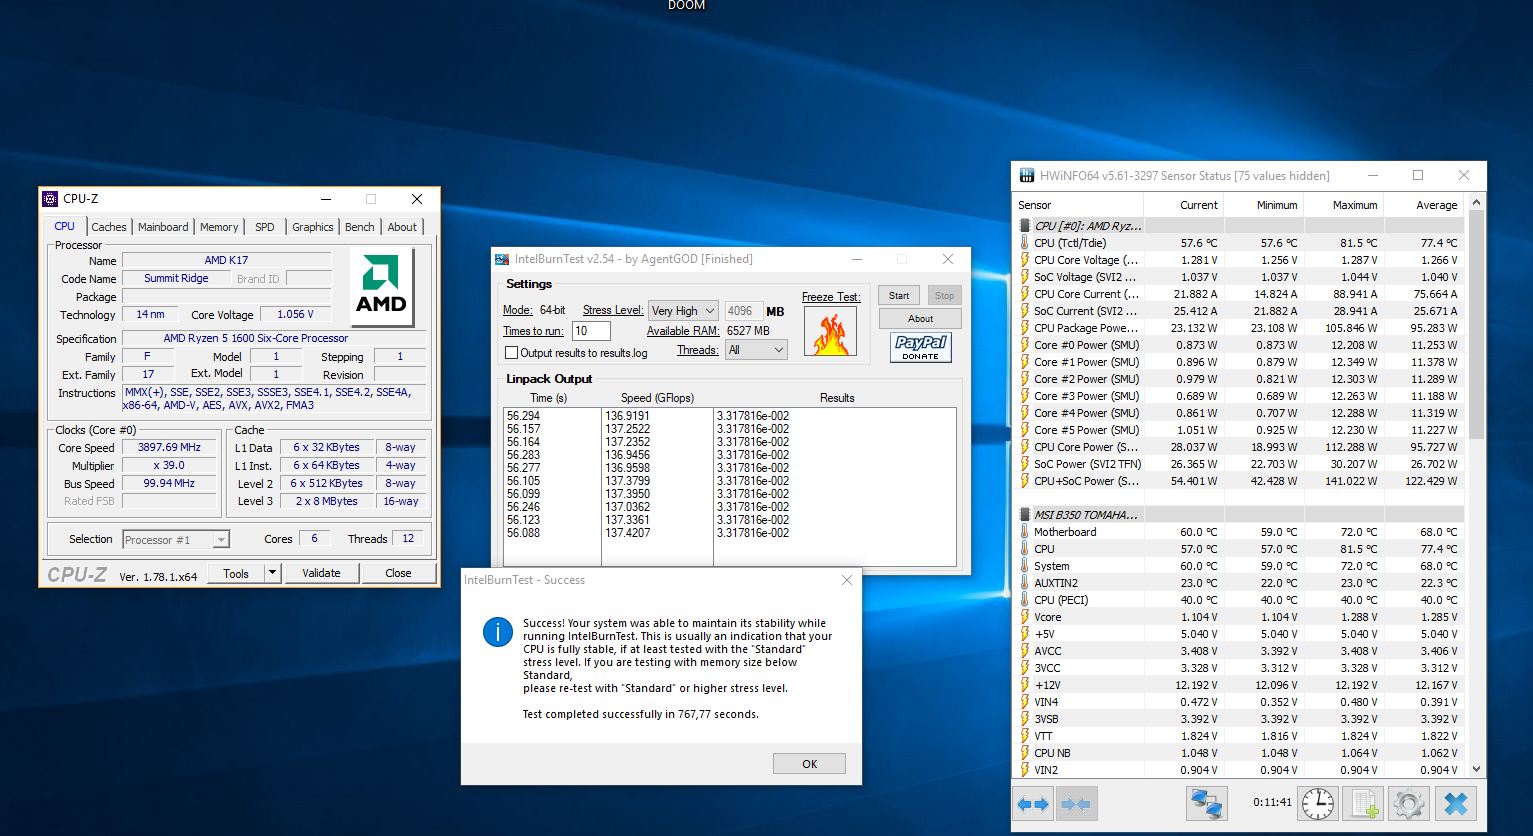This screenshot has width=1533, height=836.
Task: Start HWiNFO logging with sheet-plus icon
Action: pyautogui.click(x=1362, y=803)
